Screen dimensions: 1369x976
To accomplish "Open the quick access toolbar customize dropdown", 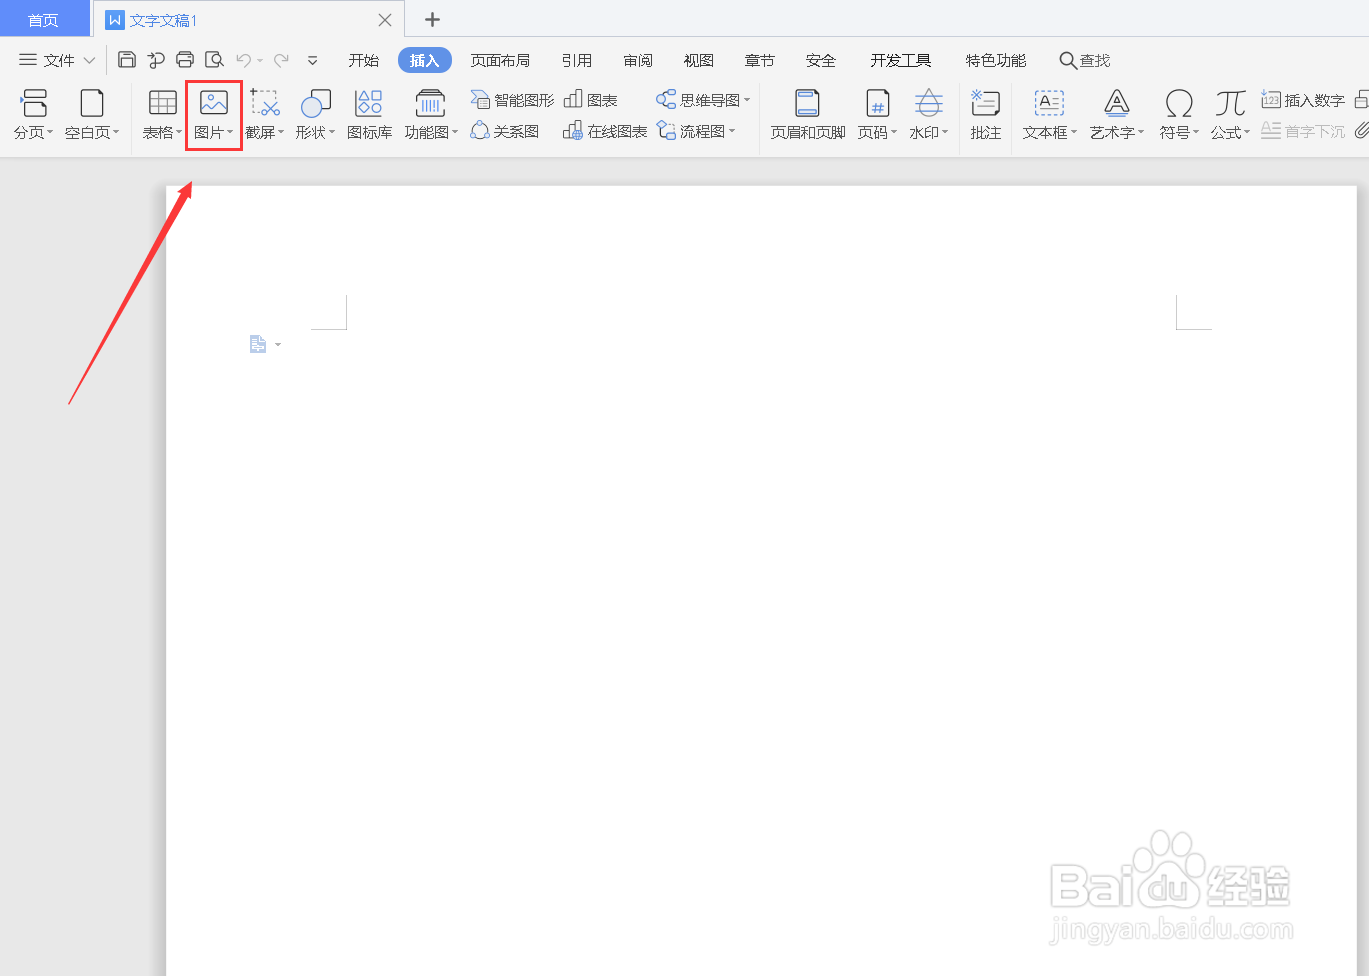I will pos(313,60).
